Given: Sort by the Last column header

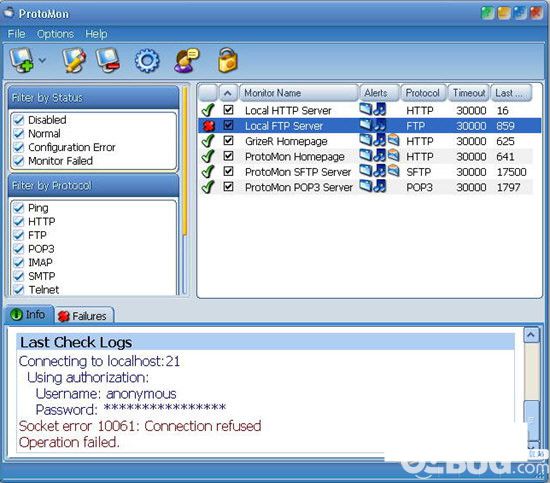Looking at the screenshot, I should tap(511, 93).
